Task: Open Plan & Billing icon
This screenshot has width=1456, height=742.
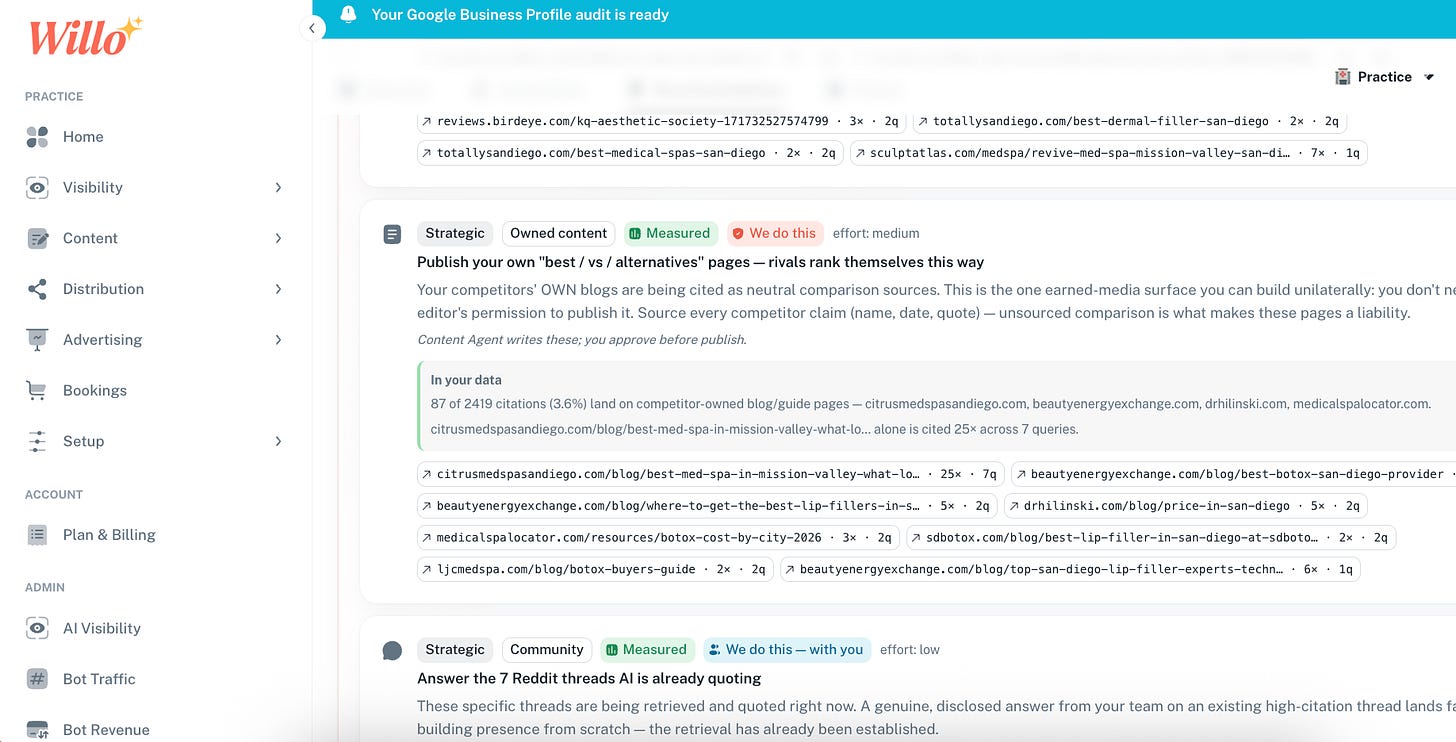Action: 37,535
